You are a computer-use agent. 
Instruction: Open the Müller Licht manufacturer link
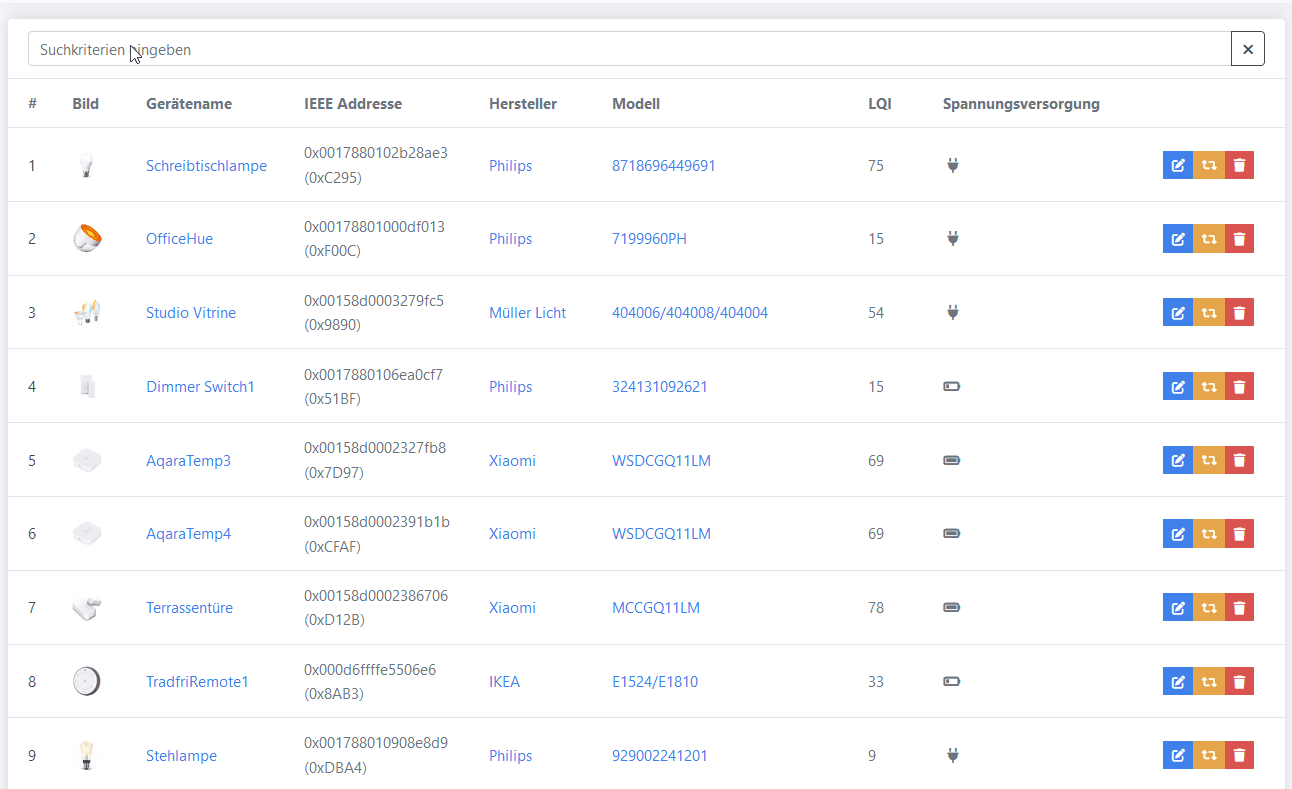pyautogui.click(x=527, y=313)
